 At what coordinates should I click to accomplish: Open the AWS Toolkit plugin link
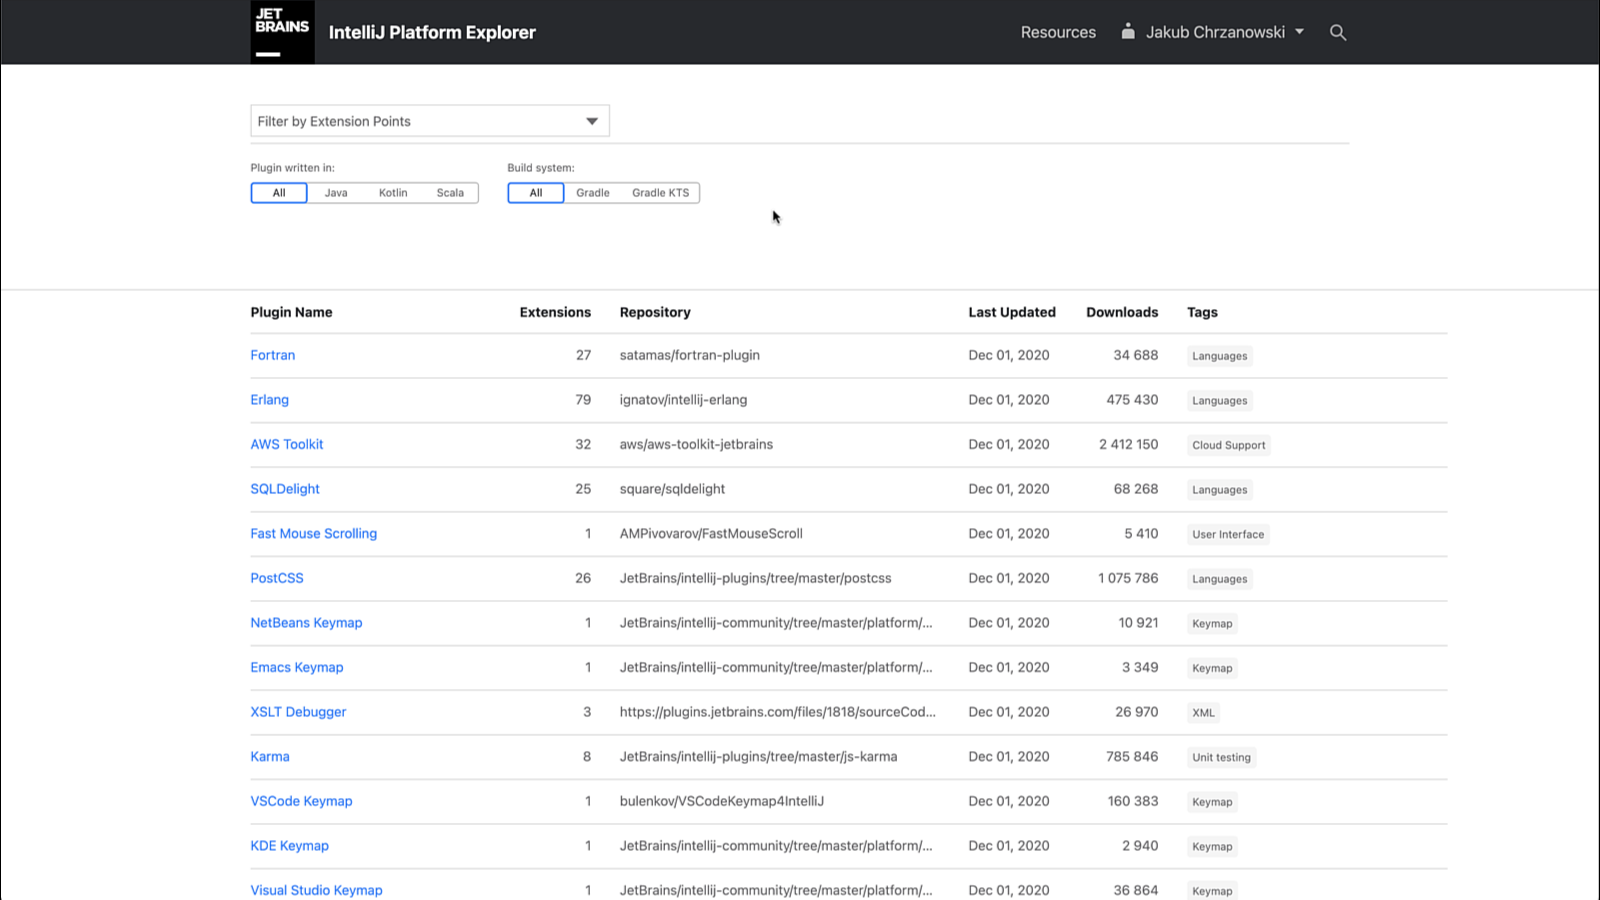(x=287, y=444)
